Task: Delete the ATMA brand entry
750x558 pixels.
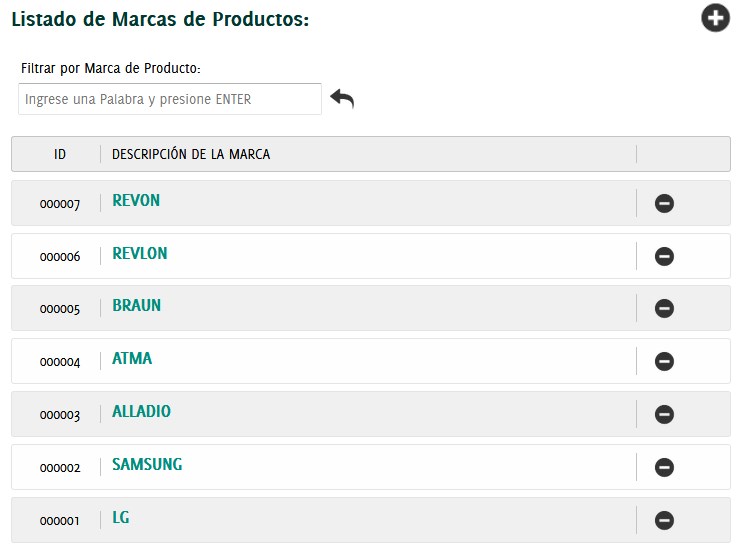Action: point(664,361)
